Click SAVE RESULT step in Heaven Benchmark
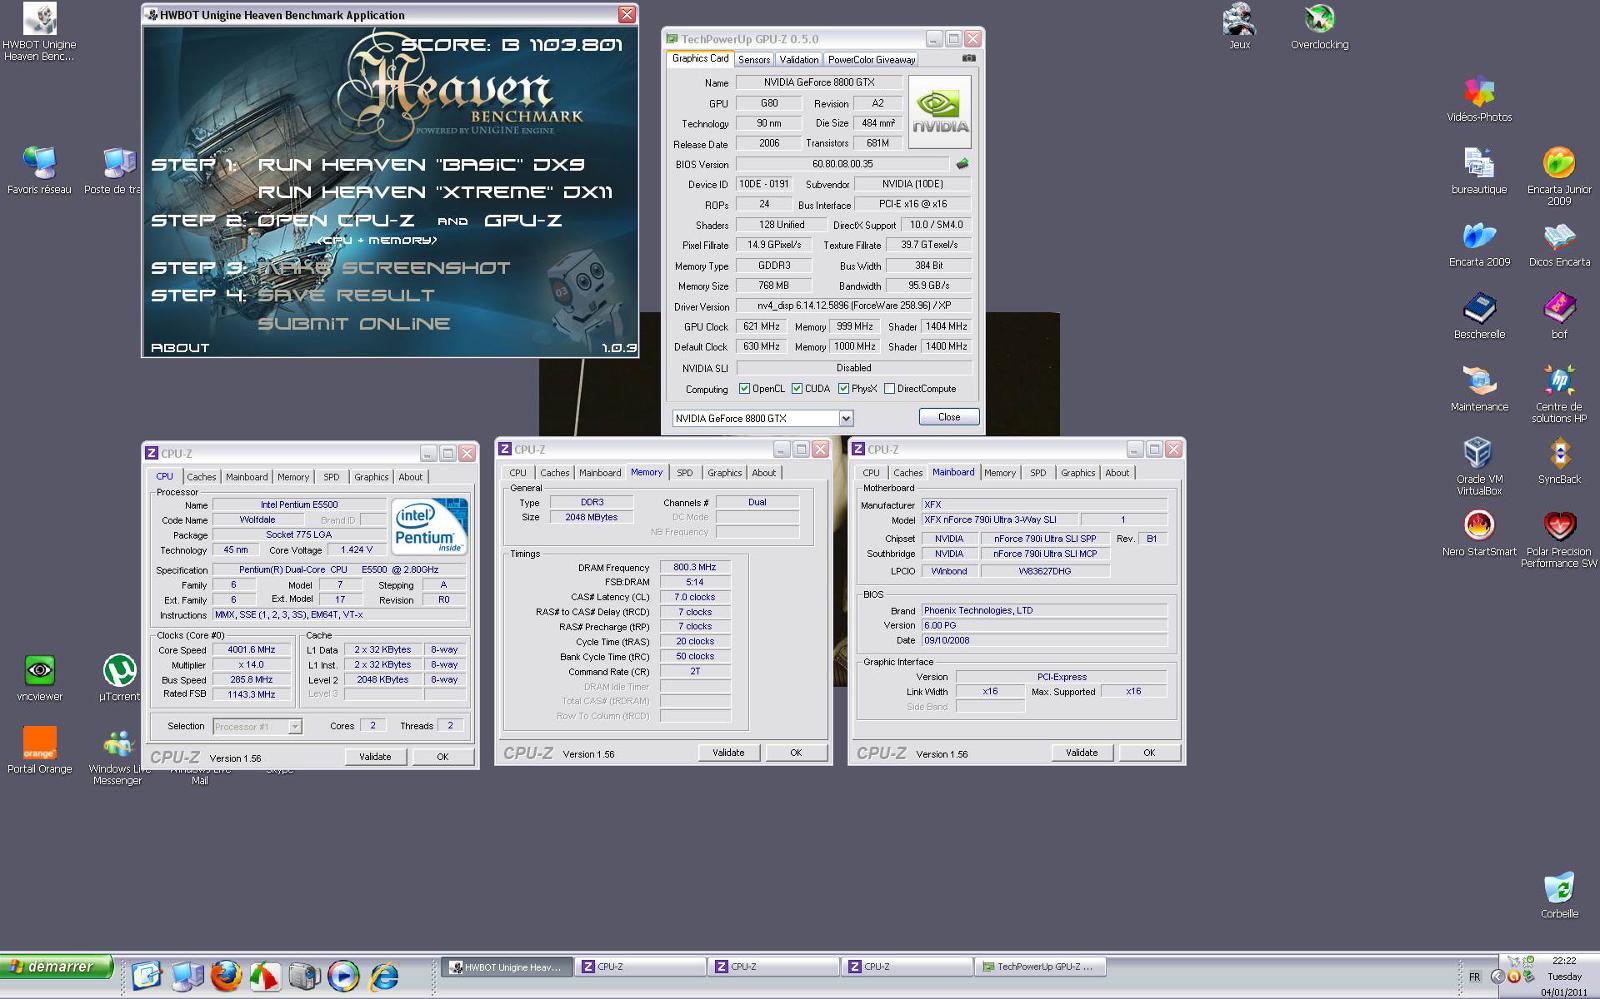Image resolution: width=1600 pixels, height=999 pixels. point(345,296)
